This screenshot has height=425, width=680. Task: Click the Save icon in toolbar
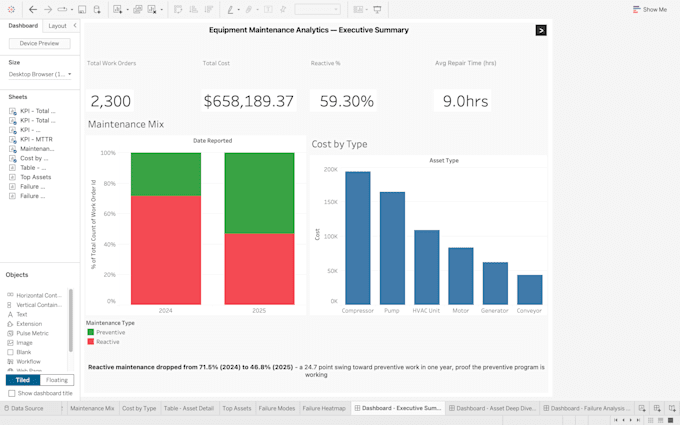pos(82,9)
